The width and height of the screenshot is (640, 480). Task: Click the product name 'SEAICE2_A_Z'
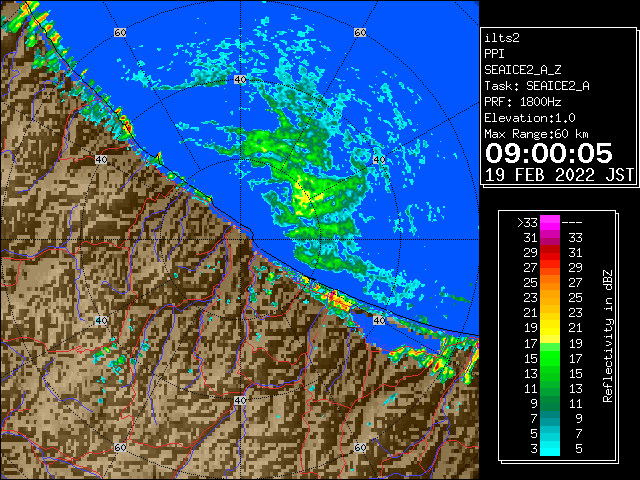coord(522,70)
